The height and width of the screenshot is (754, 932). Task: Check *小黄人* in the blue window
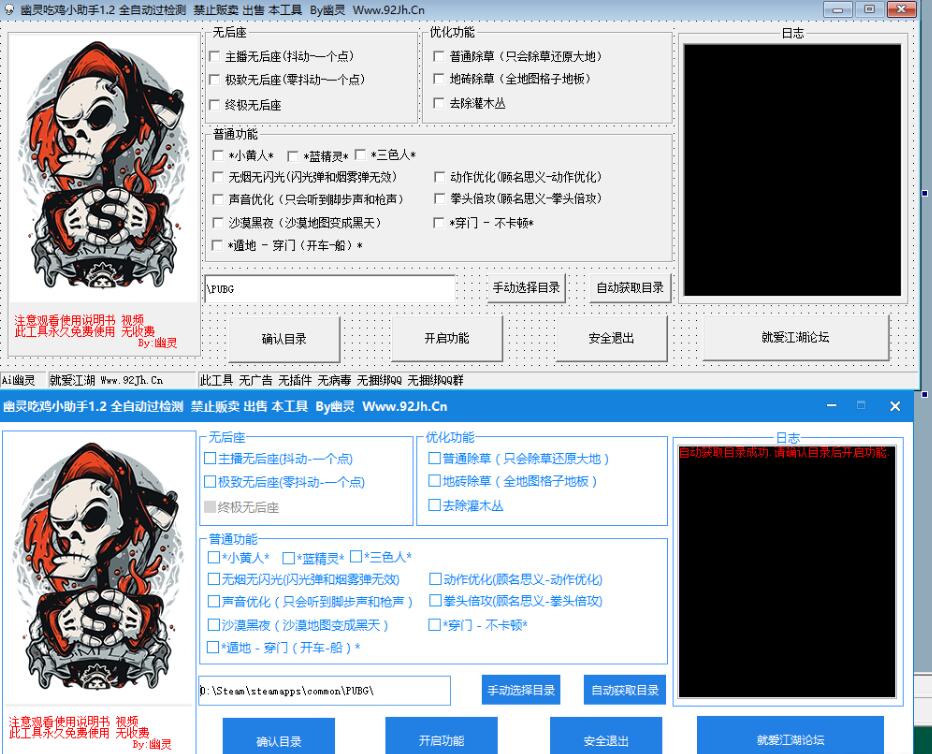tap(213, 557)
